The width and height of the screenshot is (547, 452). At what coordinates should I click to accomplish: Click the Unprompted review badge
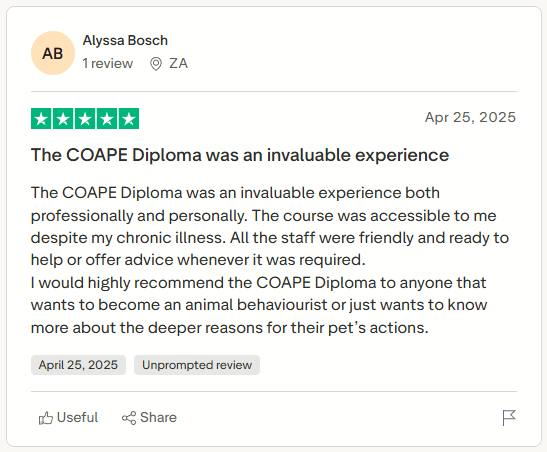(x=197, y=365)
